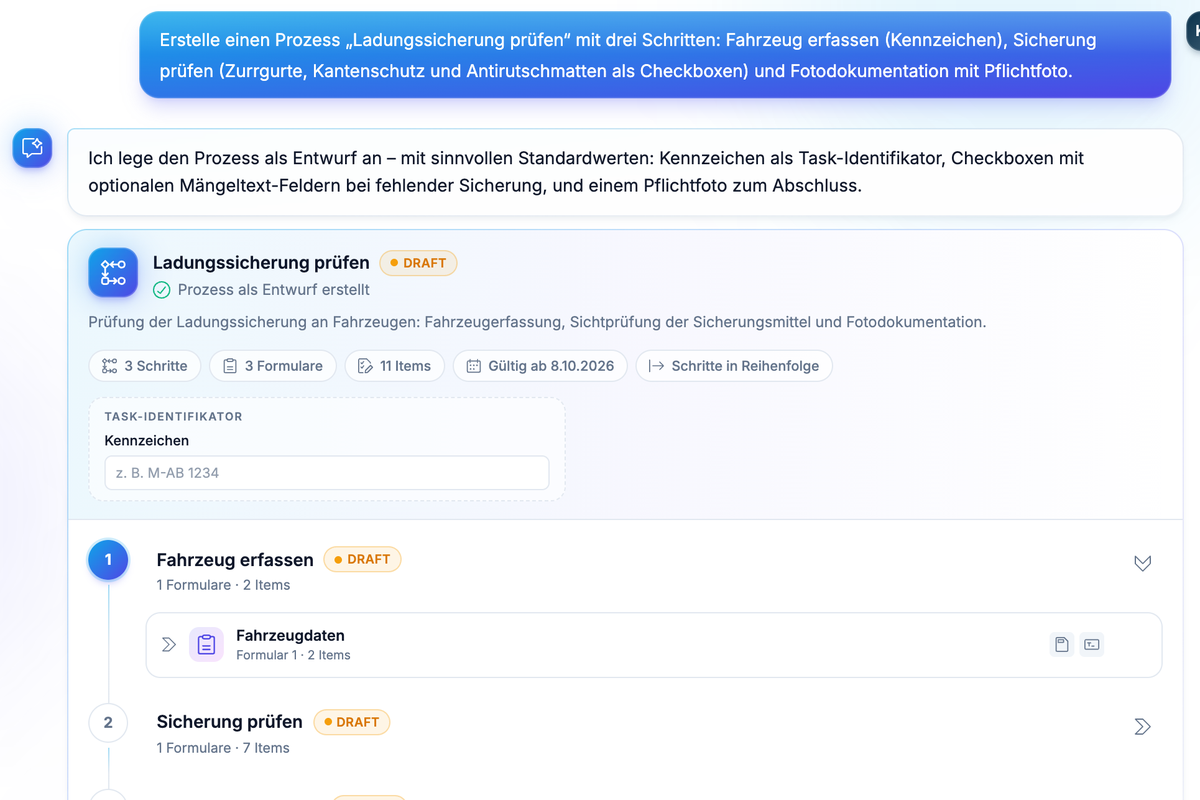Viewport: 1200px width, 800px height.
Task: Select step number 2 circle
Action: [108, 722]
